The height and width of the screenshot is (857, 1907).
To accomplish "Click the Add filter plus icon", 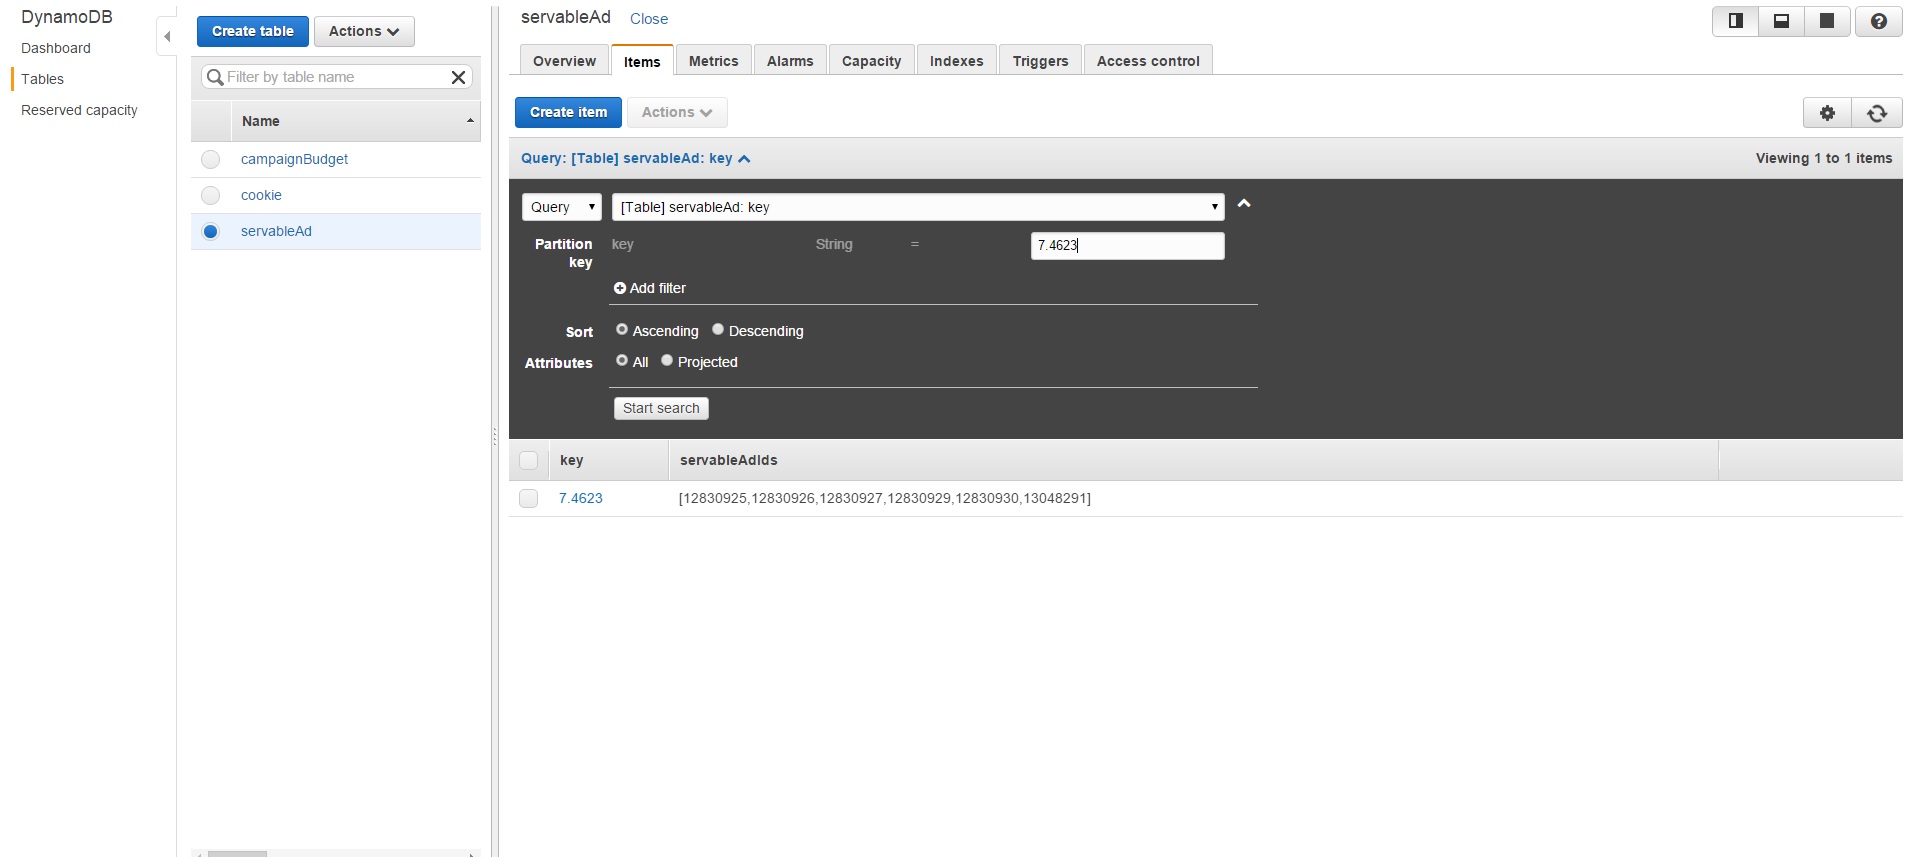I will pyautogui.click(x=620, y=288).
